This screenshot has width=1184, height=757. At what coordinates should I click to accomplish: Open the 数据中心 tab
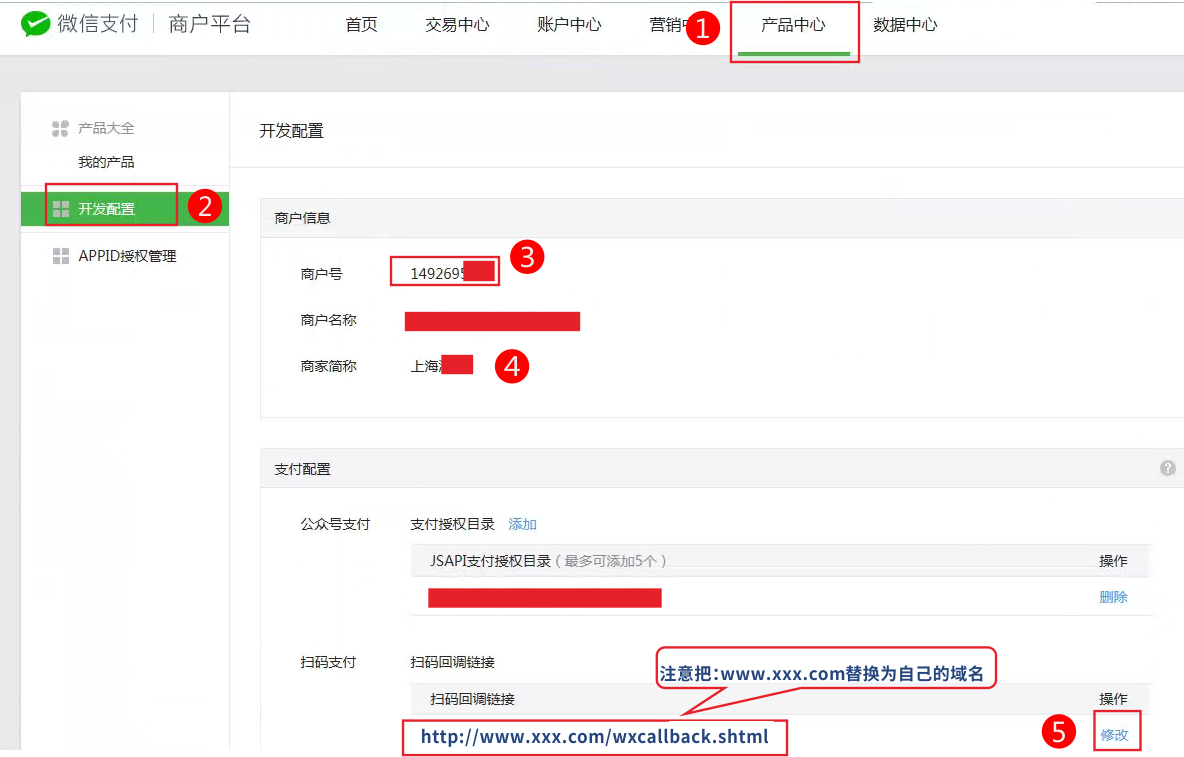click(905, 25)
